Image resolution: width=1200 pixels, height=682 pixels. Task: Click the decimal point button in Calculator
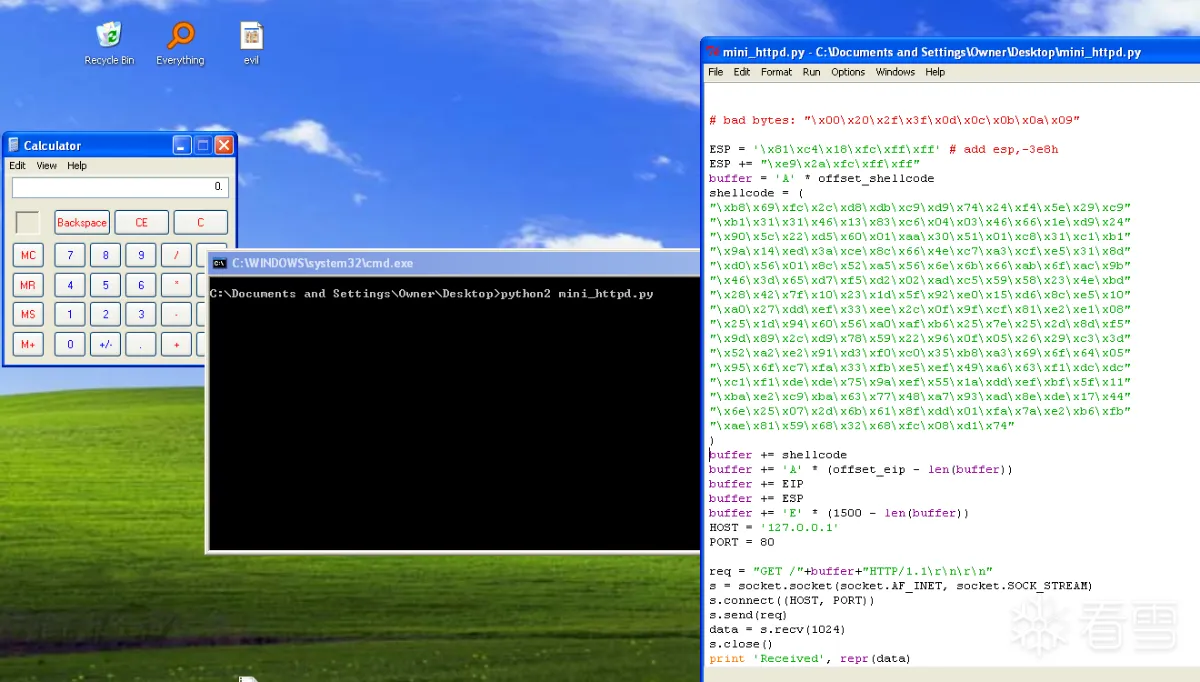click(141, 344)
